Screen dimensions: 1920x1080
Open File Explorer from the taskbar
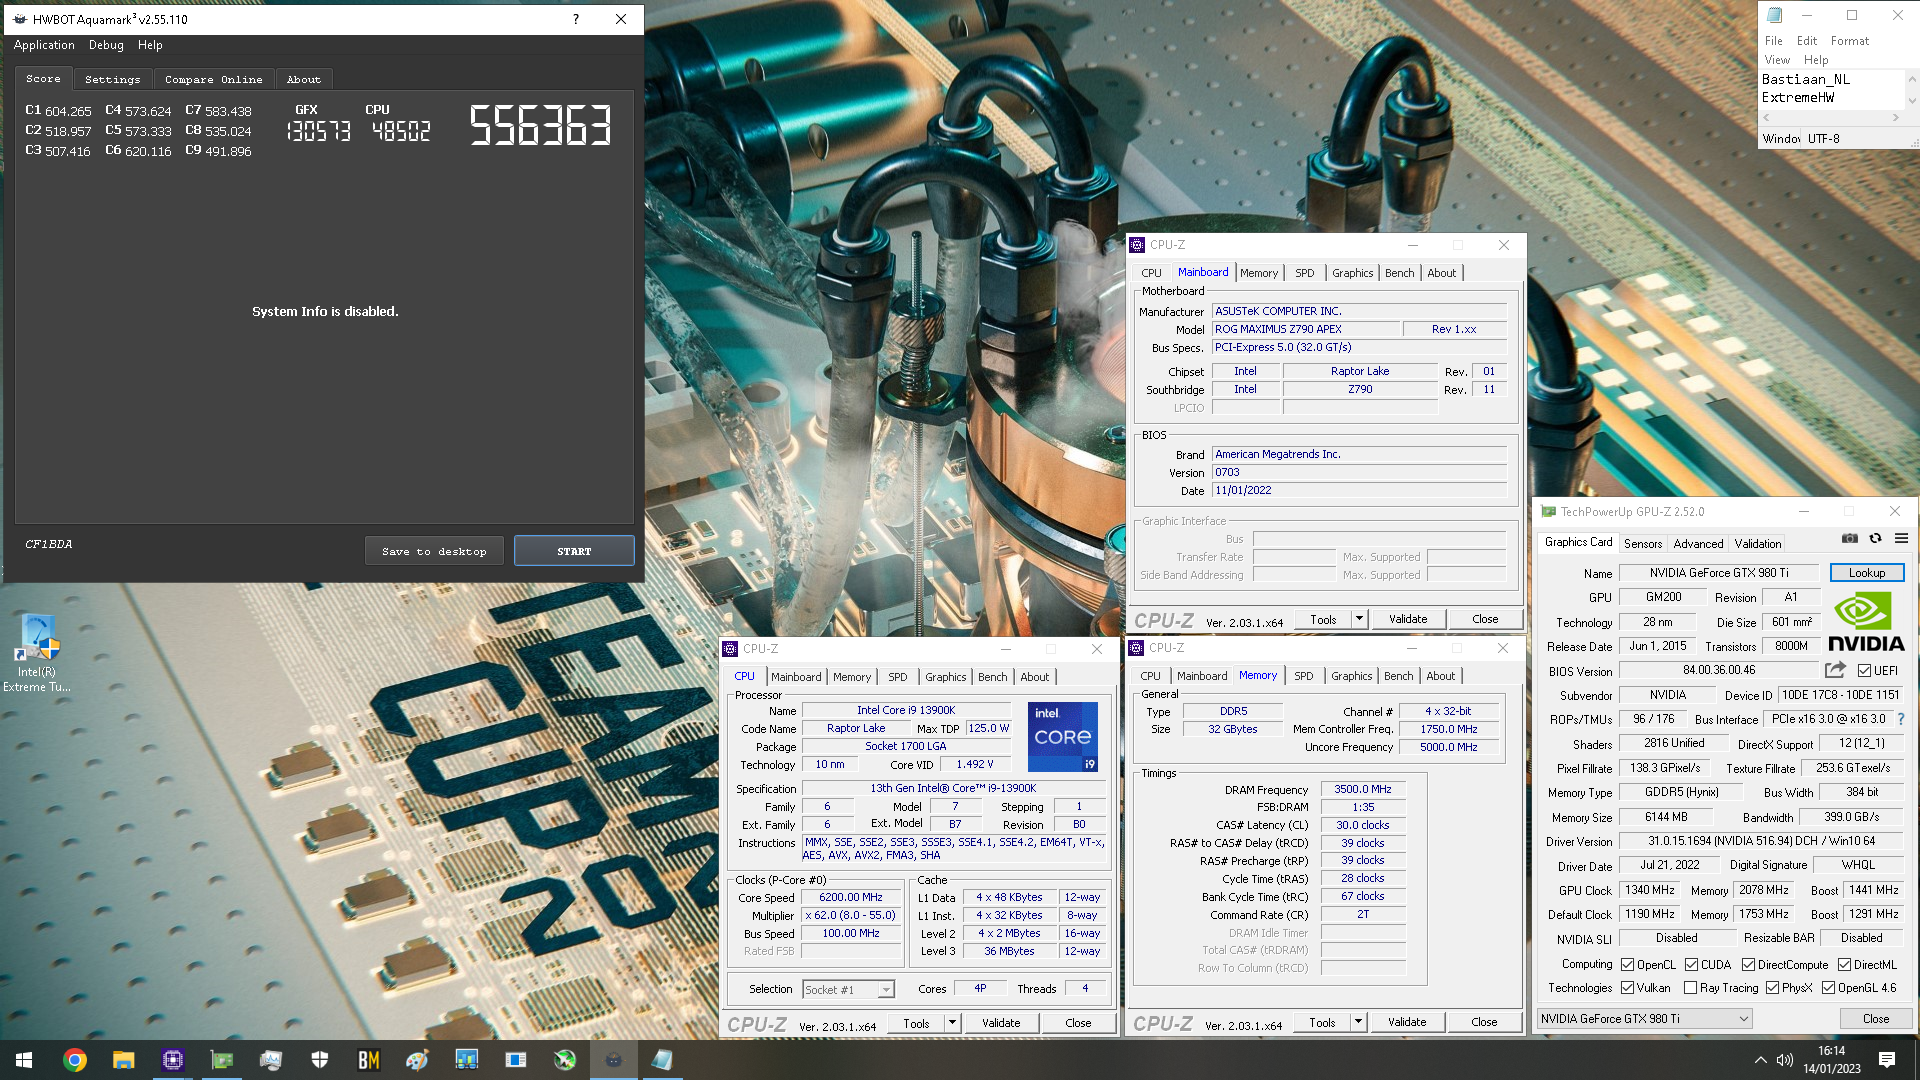click(124, 1060)
